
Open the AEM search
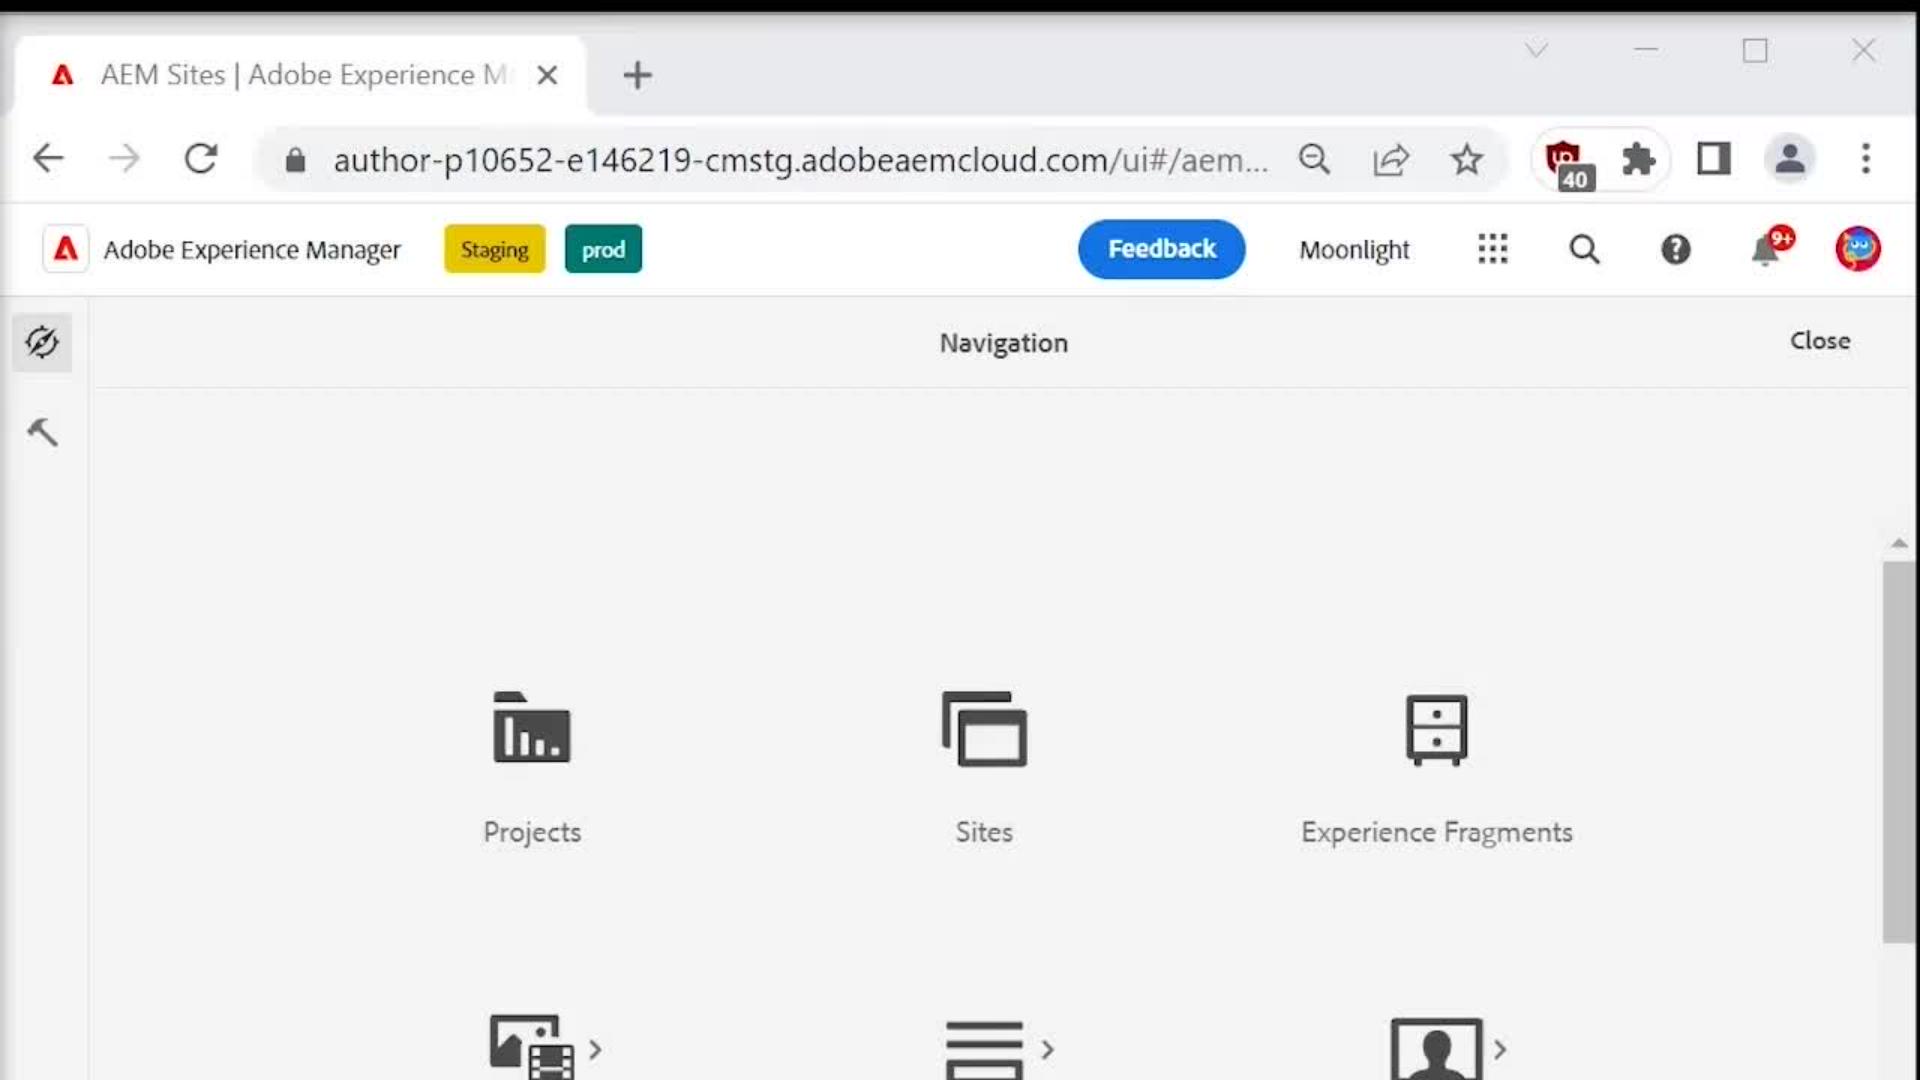point(1584,249)
